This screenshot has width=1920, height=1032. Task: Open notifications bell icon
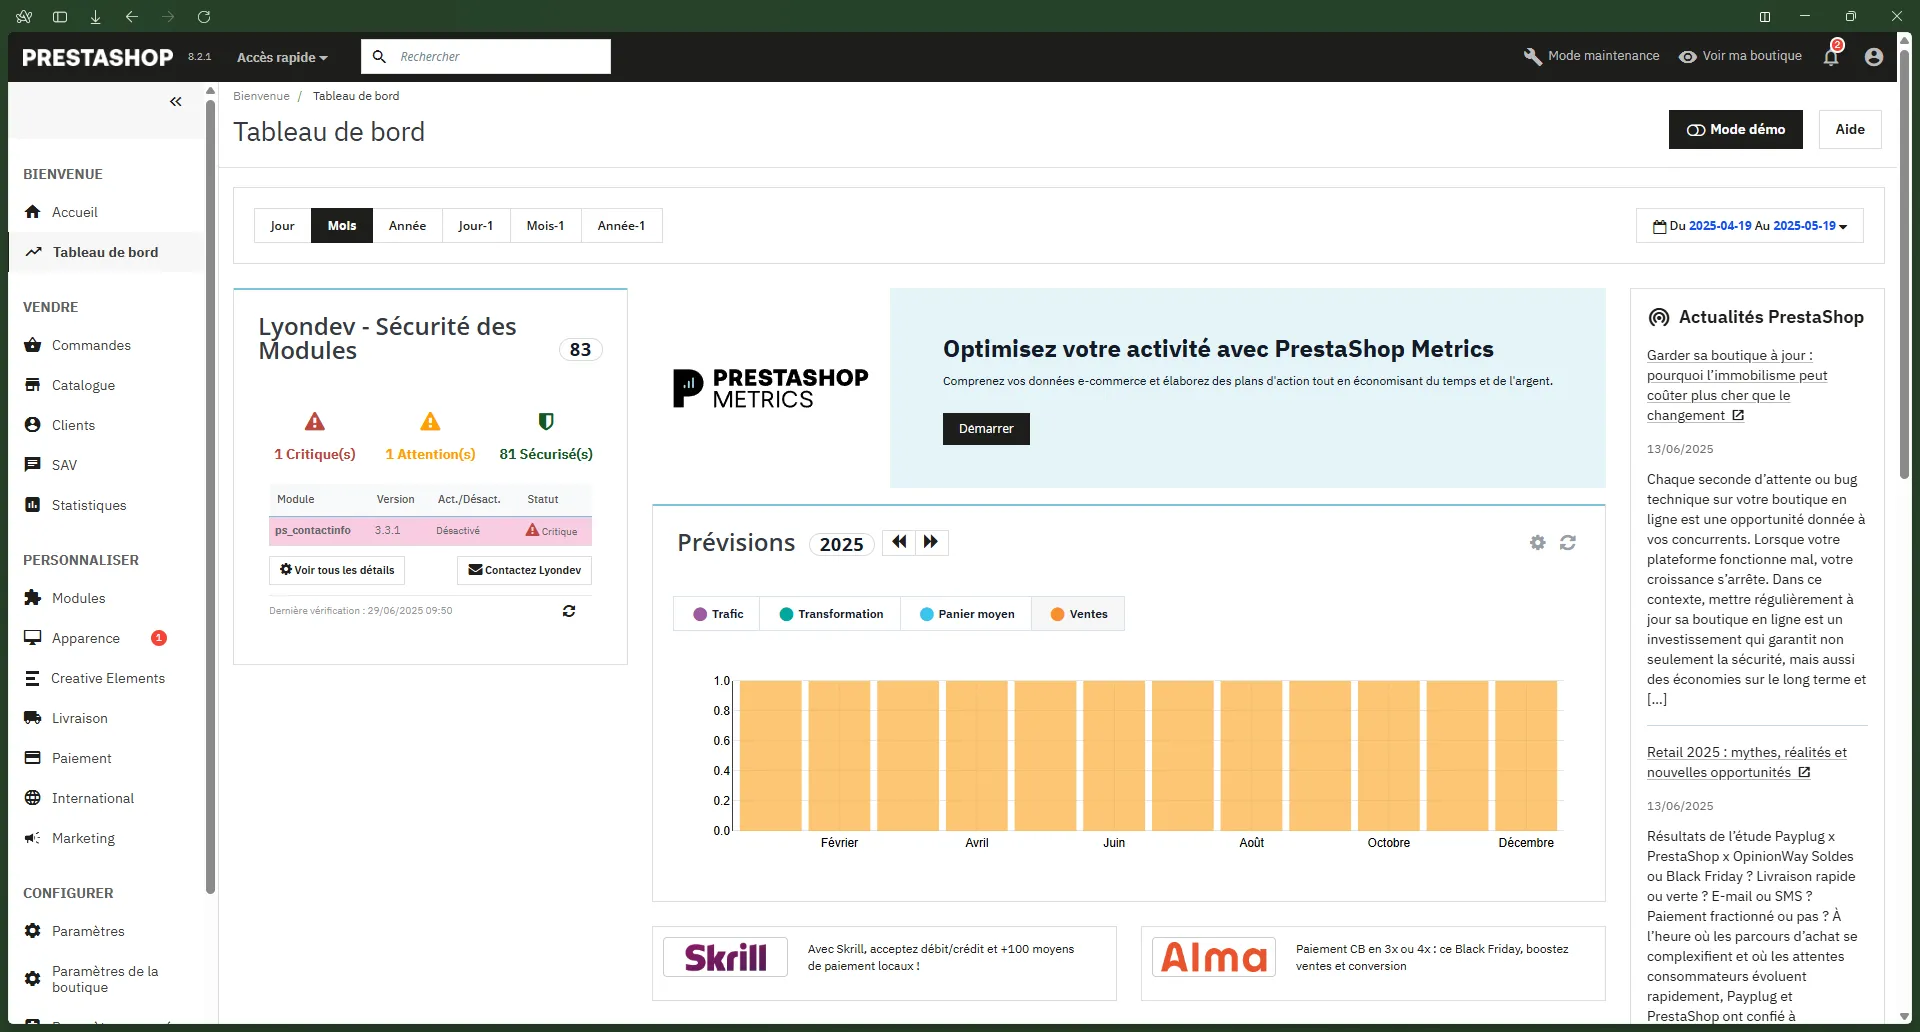[1831, 57]
